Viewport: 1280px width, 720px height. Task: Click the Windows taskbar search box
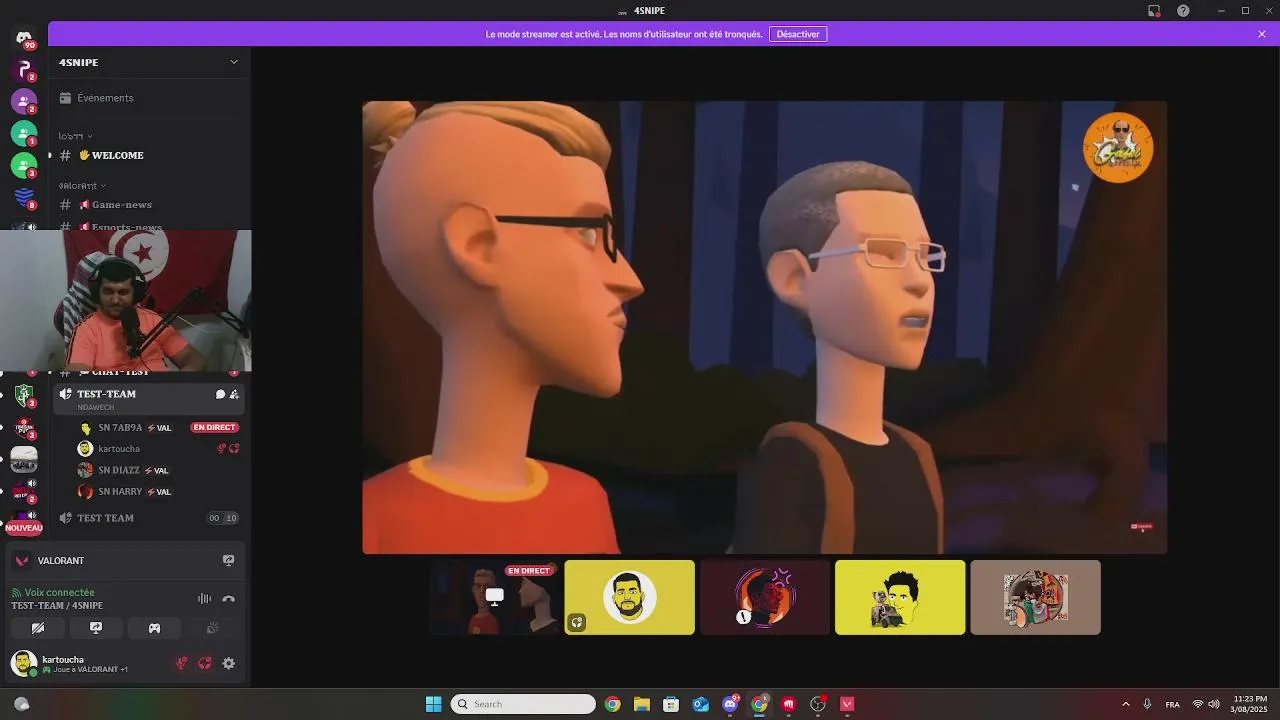[523, 704]
